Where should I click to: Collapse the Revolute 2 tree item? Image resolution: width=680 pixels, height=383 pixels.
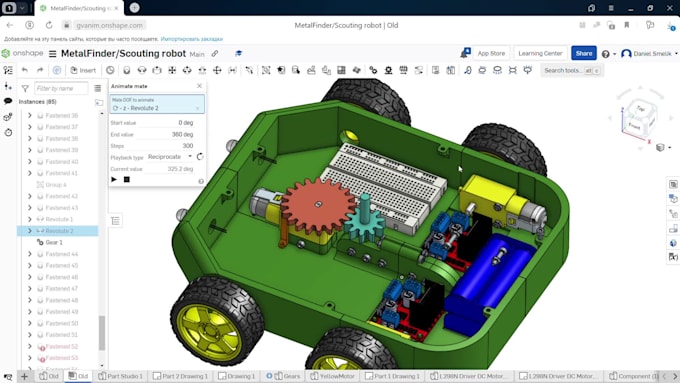(x=29, y=231)
